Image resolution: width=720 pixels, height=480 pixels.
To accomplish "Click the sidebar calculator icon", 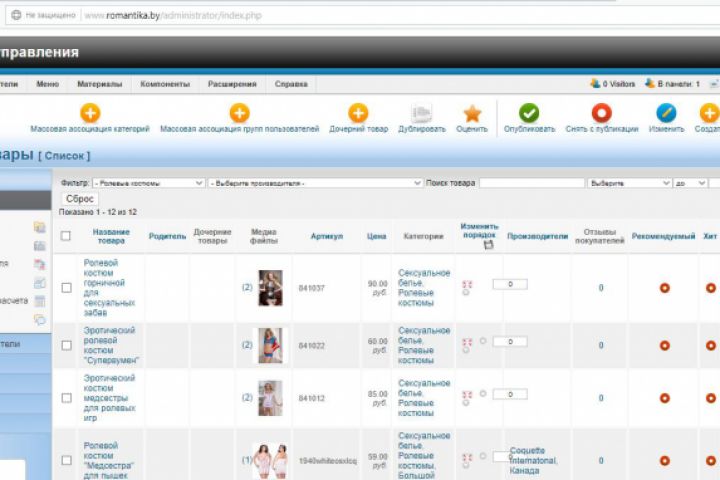I will tap(40, 301).
